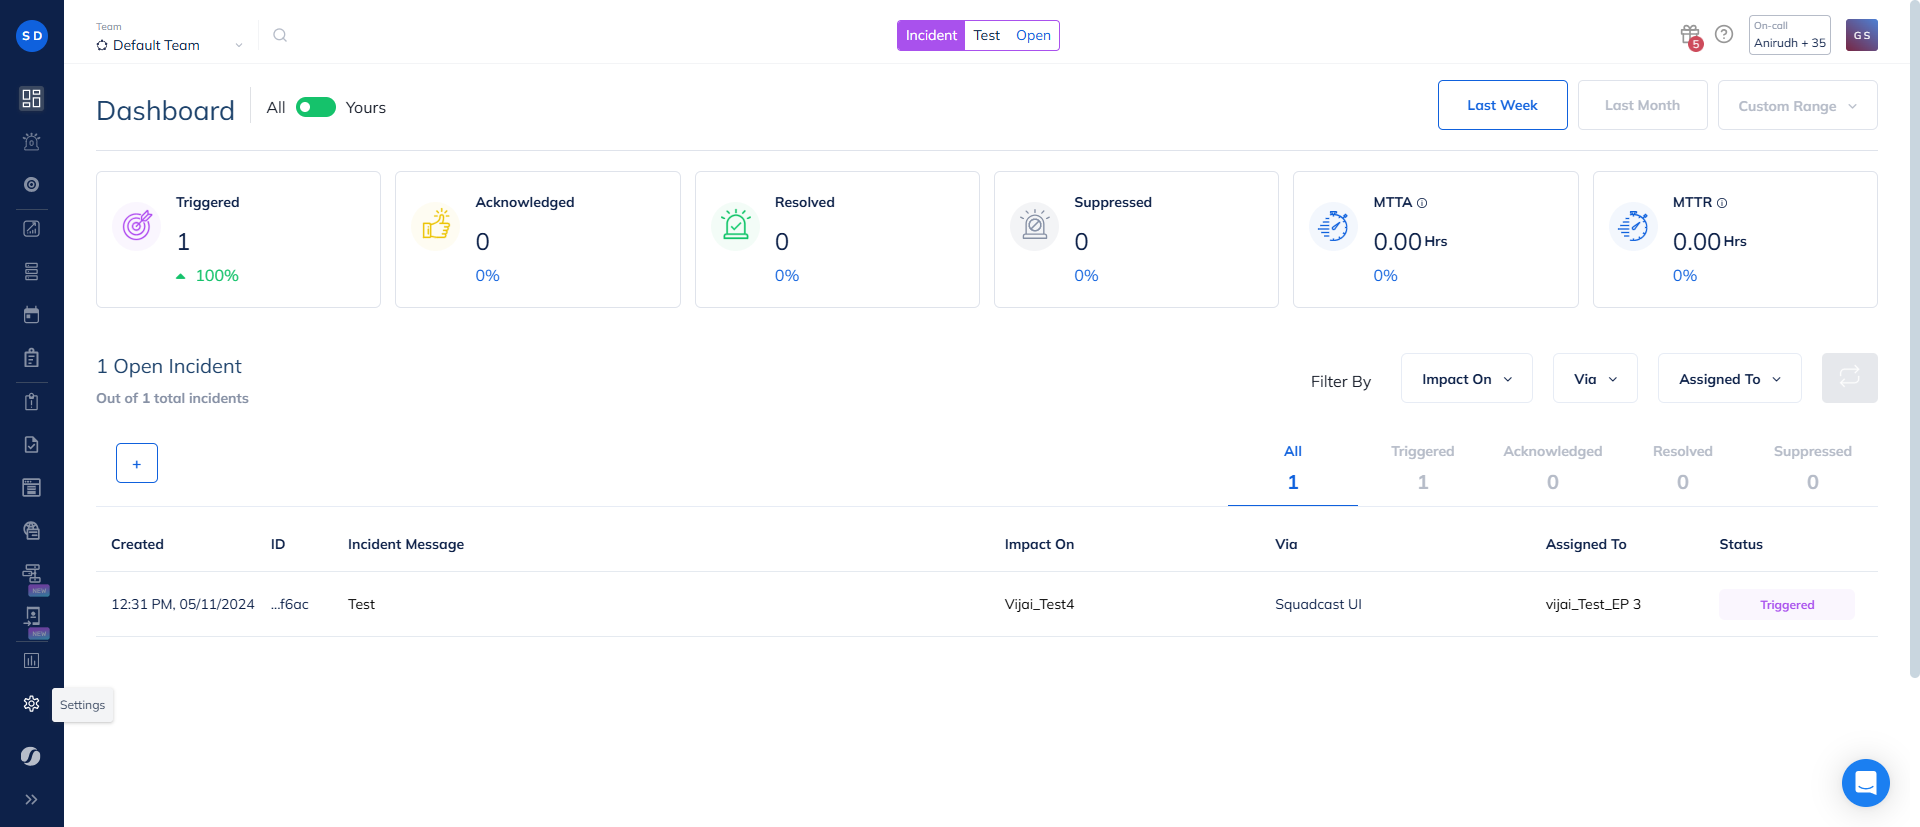Toggle the All/Yours dashboard switch
The image size is (1920, 827).
click(x=316, y=108)
